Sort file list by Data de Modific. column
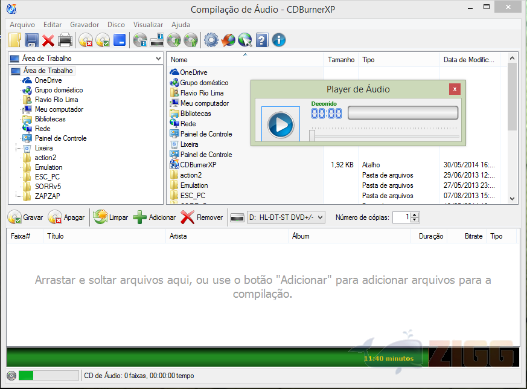 pos(469,60)
